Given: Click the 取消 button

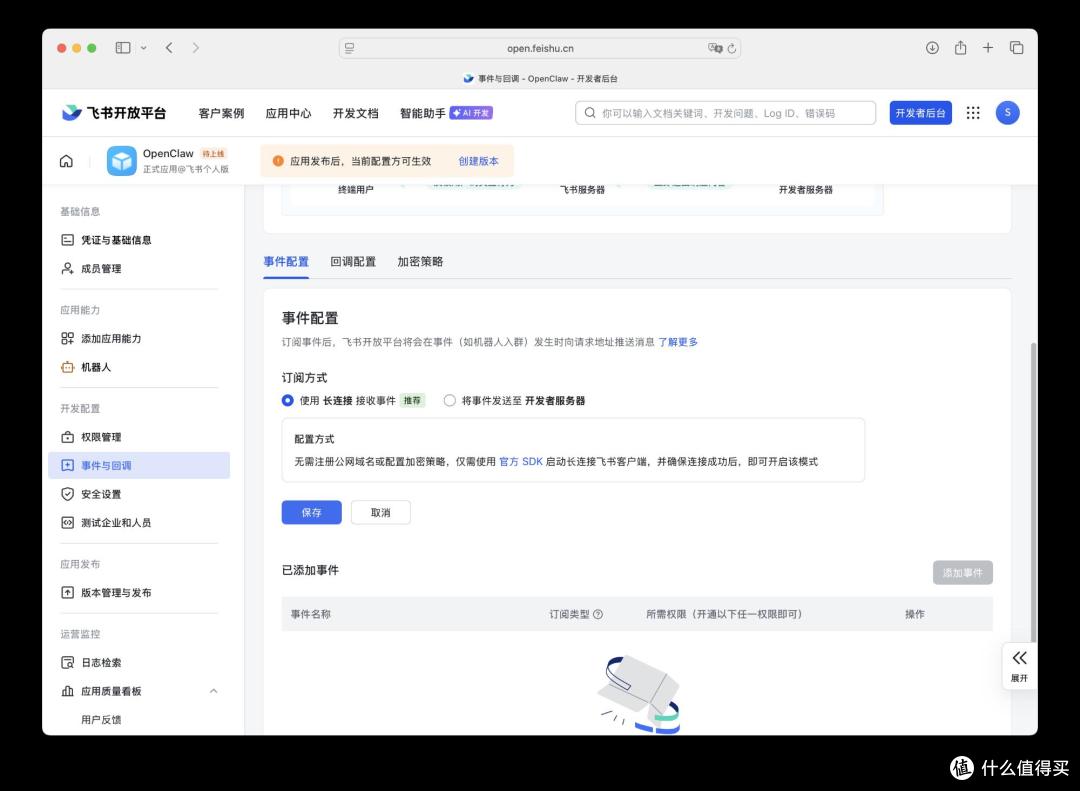Looking at the screenshot, I should coord(381,513).
